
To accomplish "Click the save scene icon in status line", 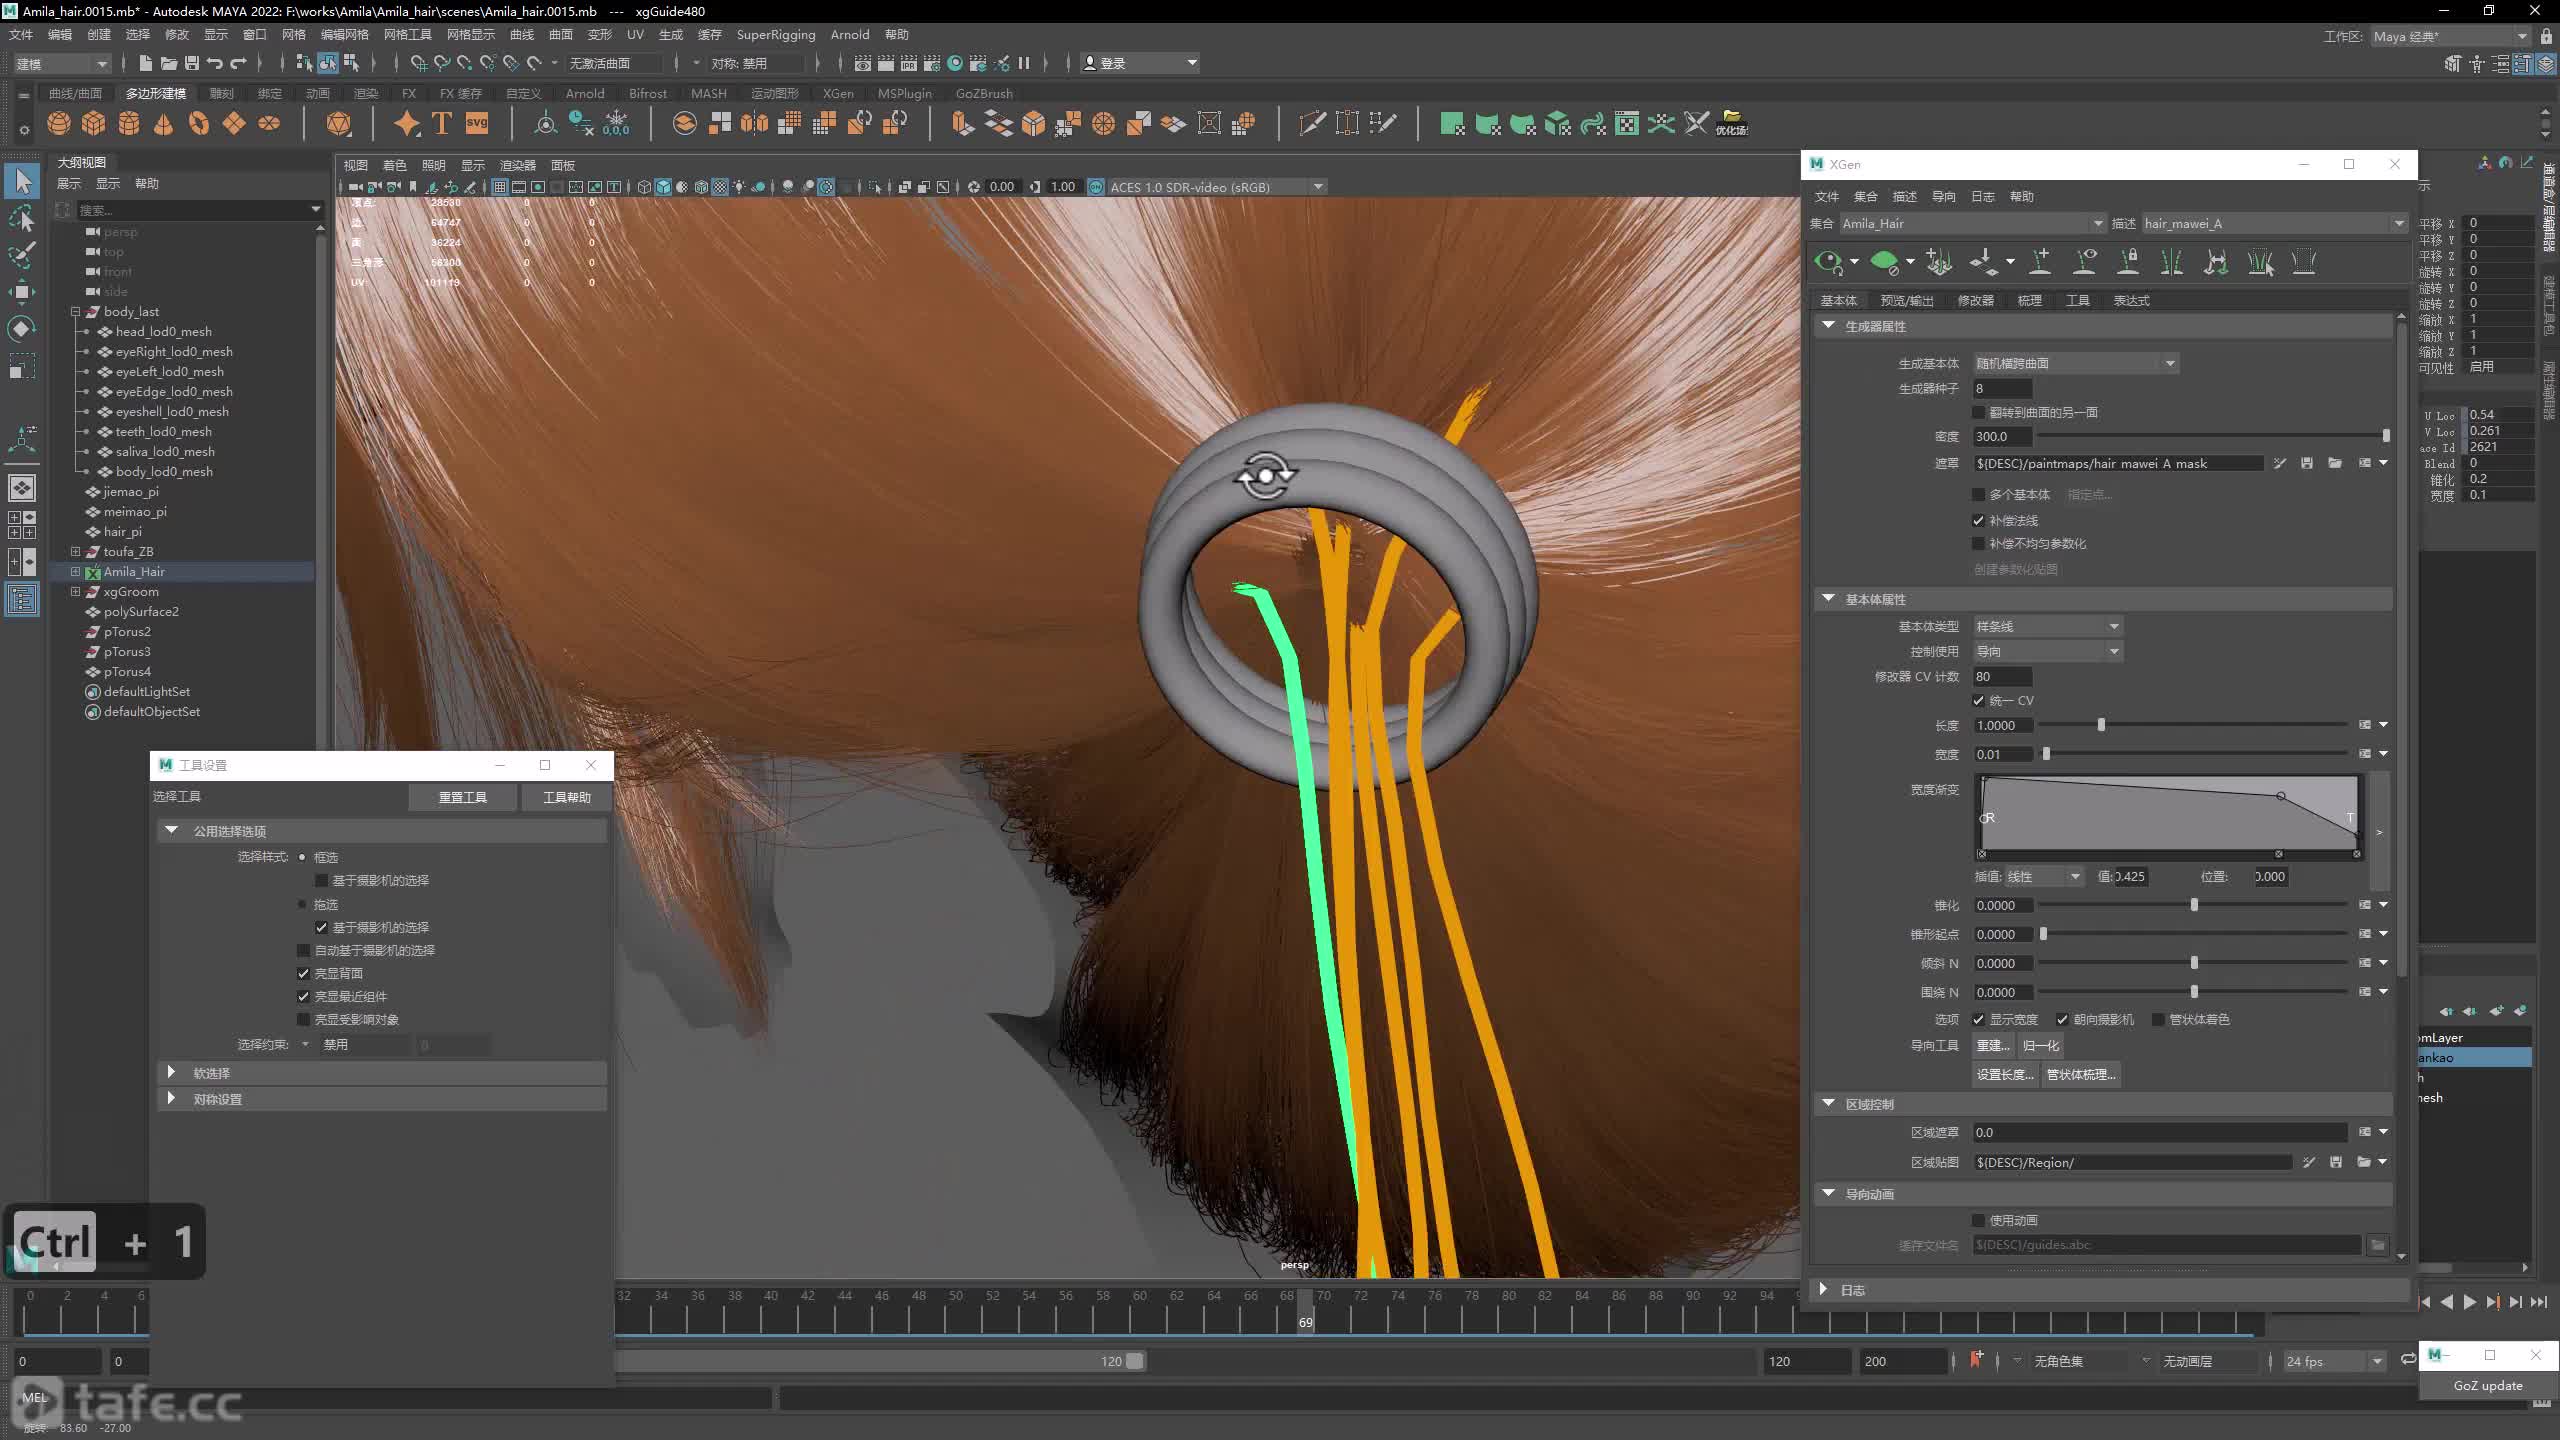I will (192, 63).
